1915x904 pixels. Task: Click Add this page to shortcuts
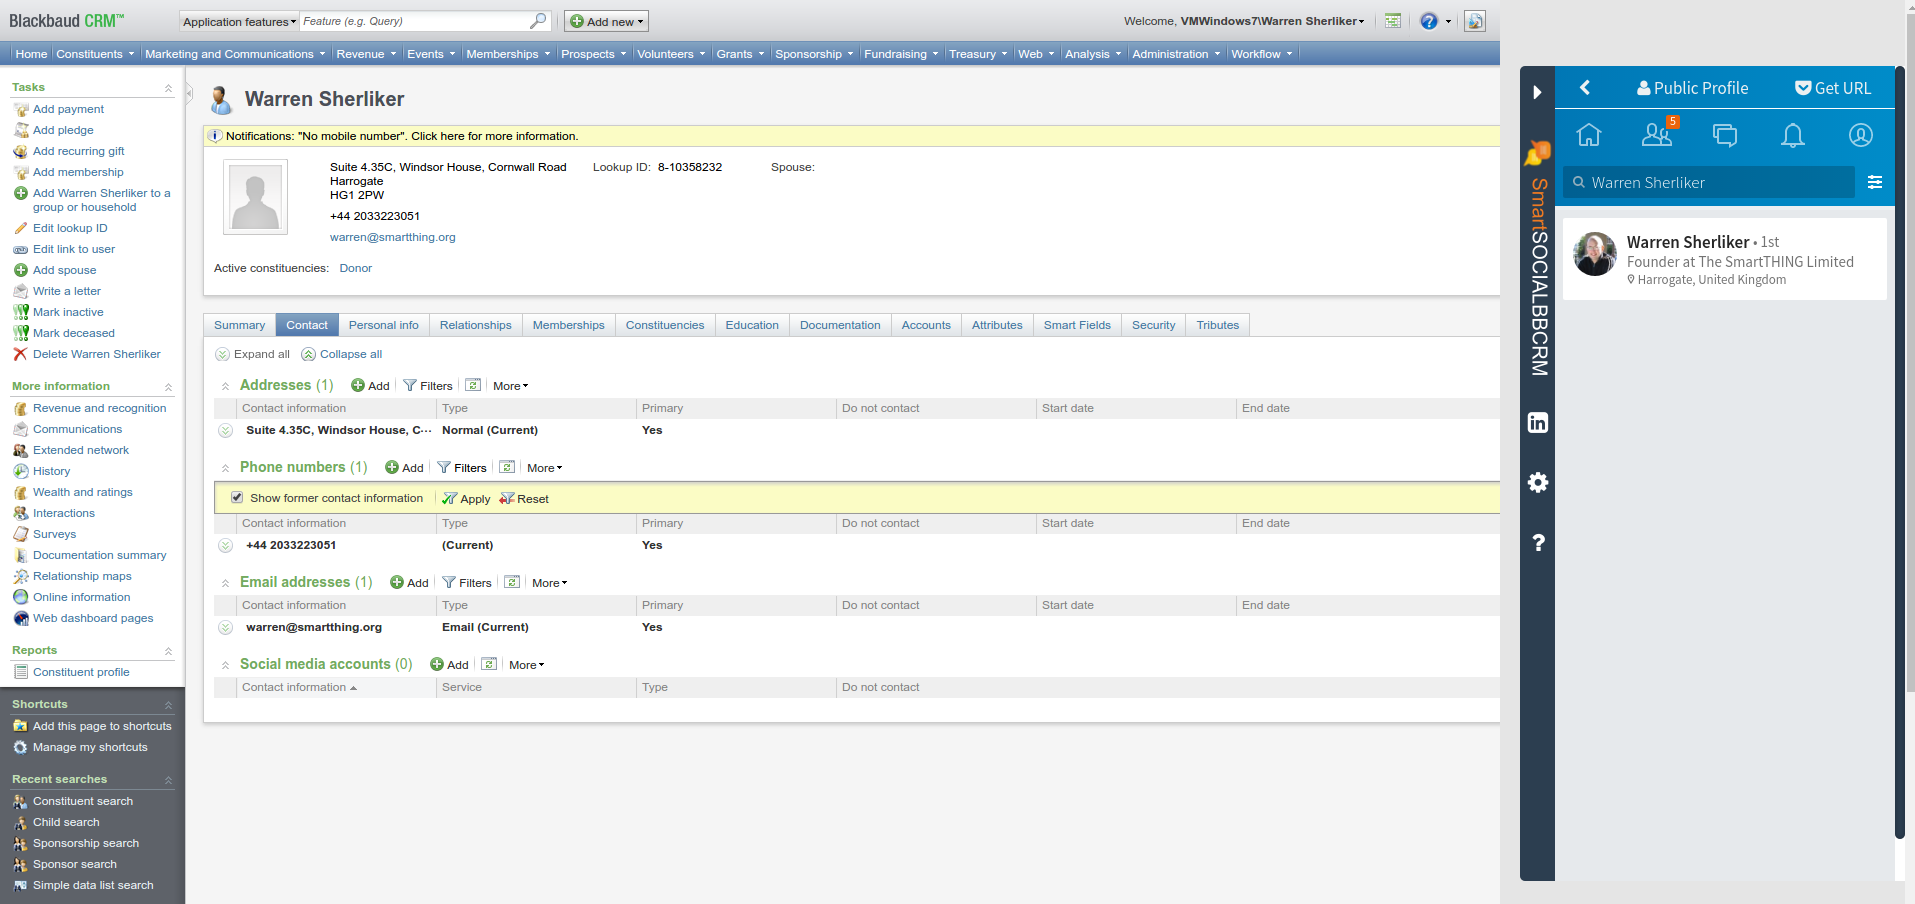point(102,726)
